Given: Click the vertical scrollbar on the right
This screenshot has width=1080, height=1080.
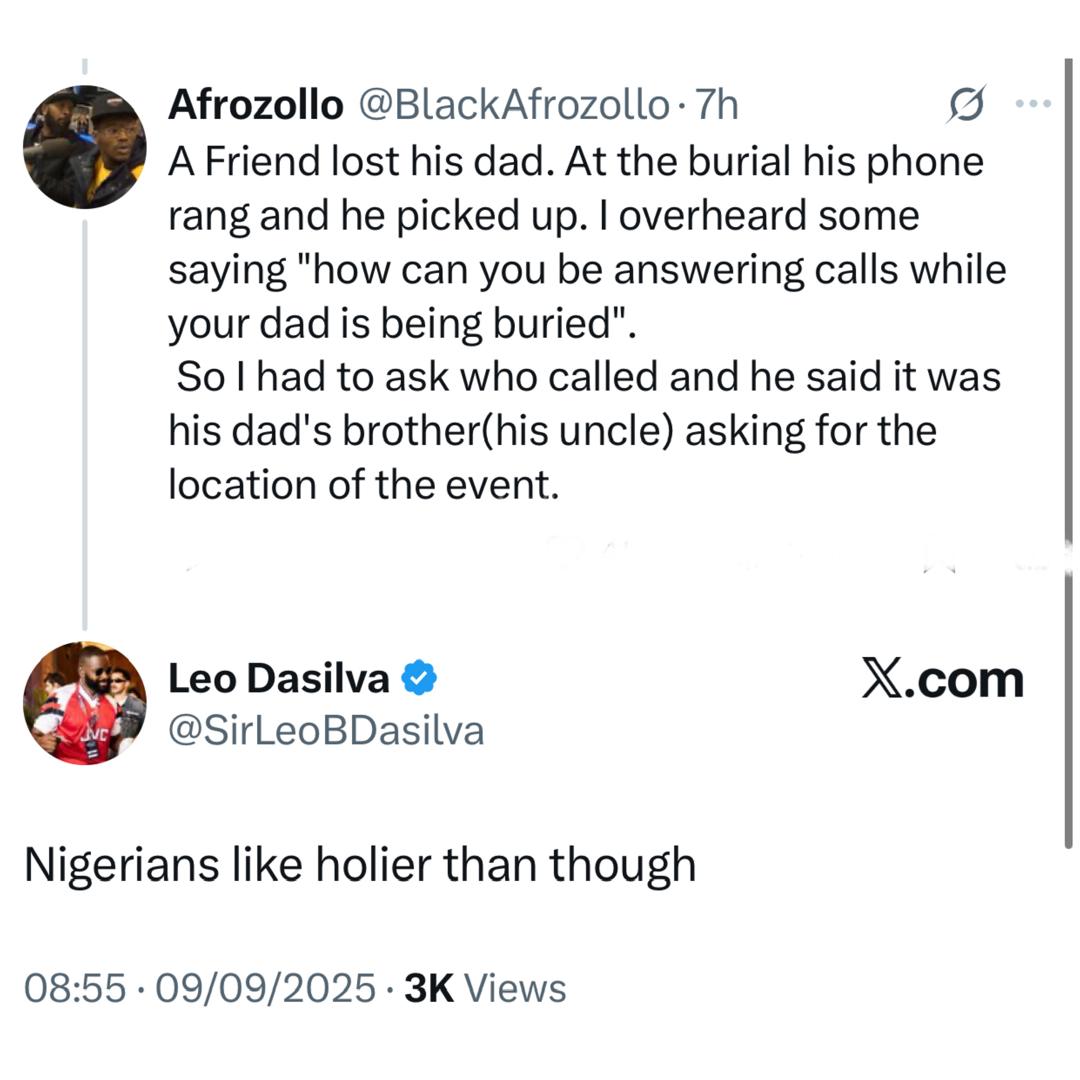Looking at the screenshot, I should click(x=1068, y=450).
